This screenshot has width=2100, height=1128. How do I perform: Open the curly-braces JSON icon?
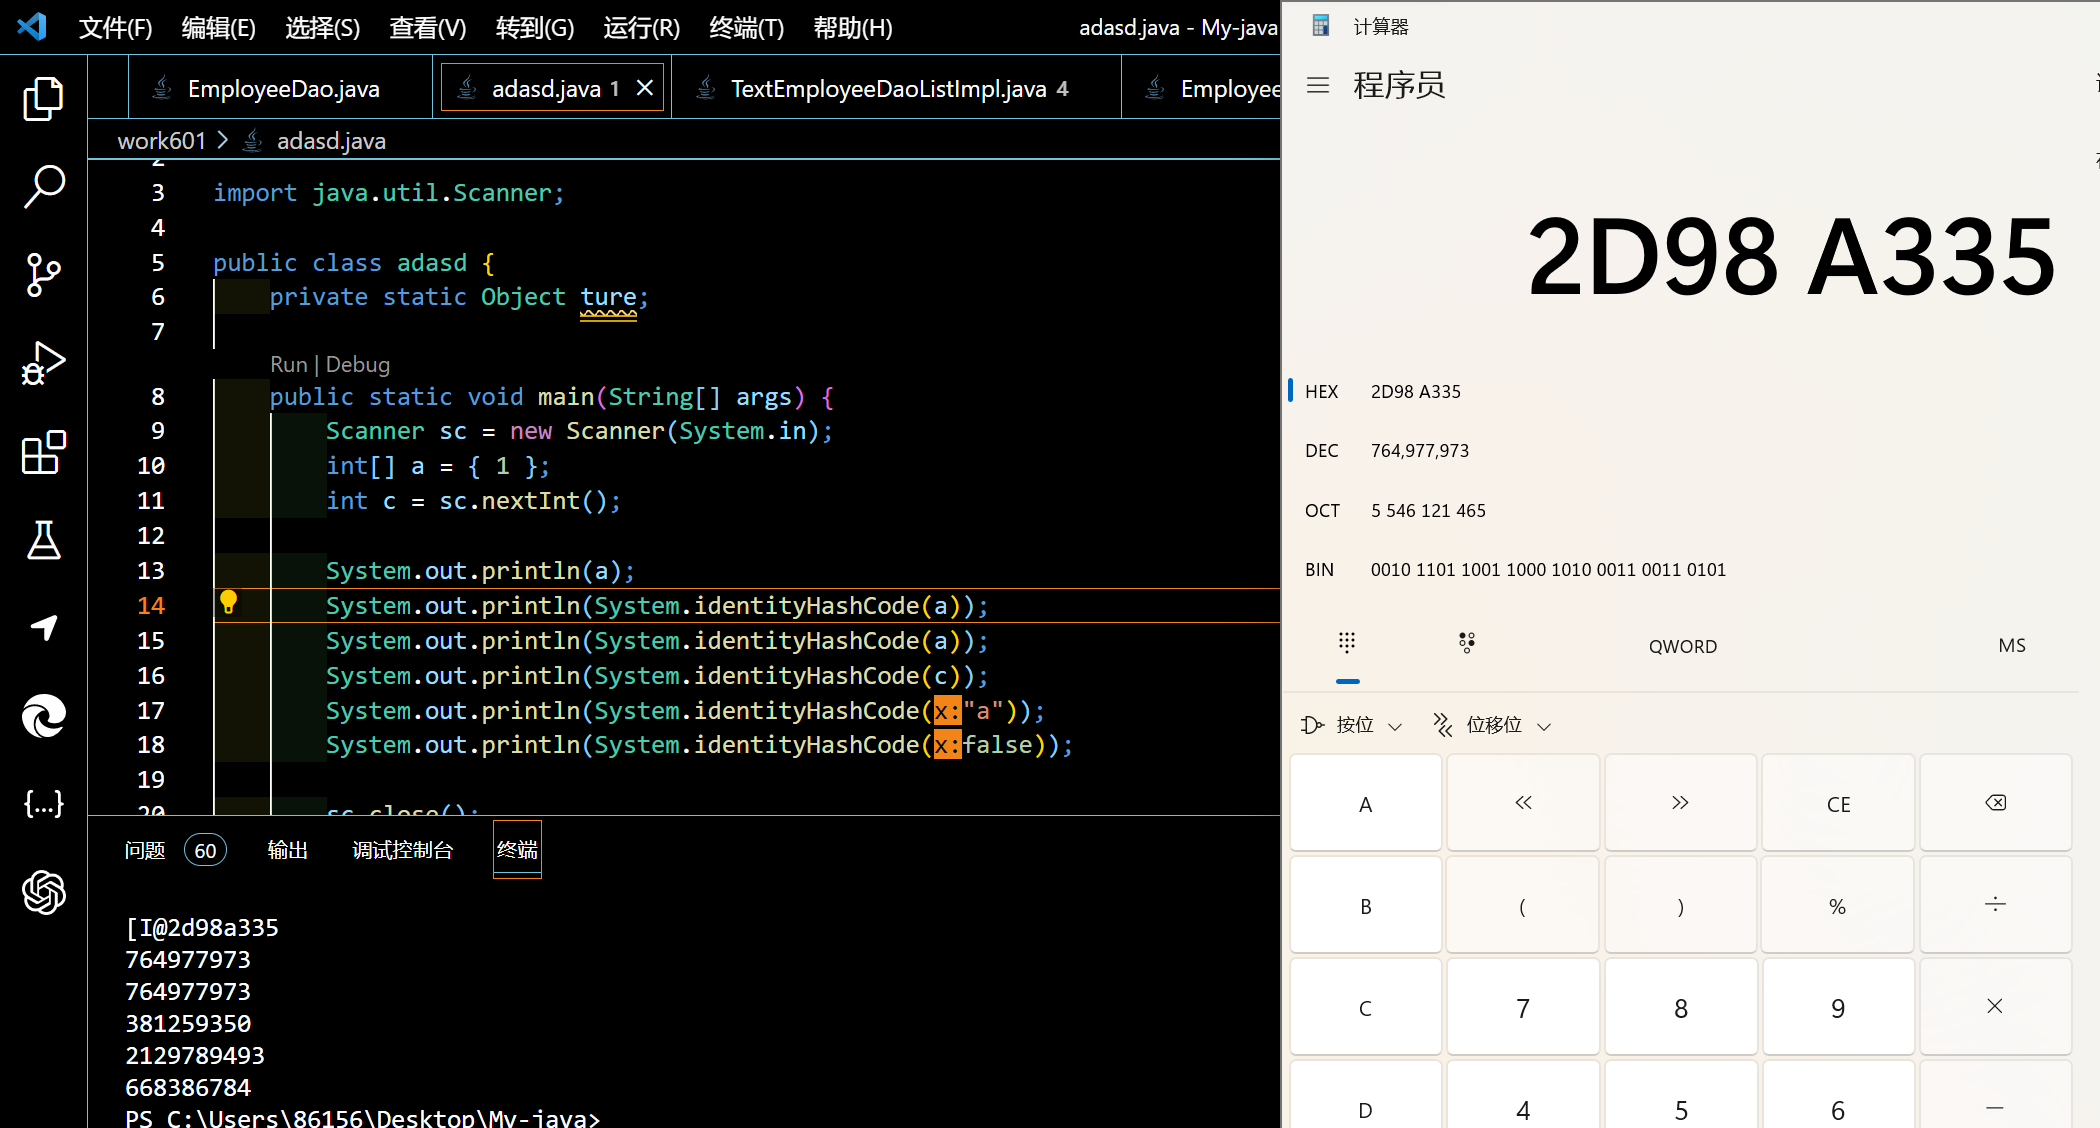tap(43, 804)
